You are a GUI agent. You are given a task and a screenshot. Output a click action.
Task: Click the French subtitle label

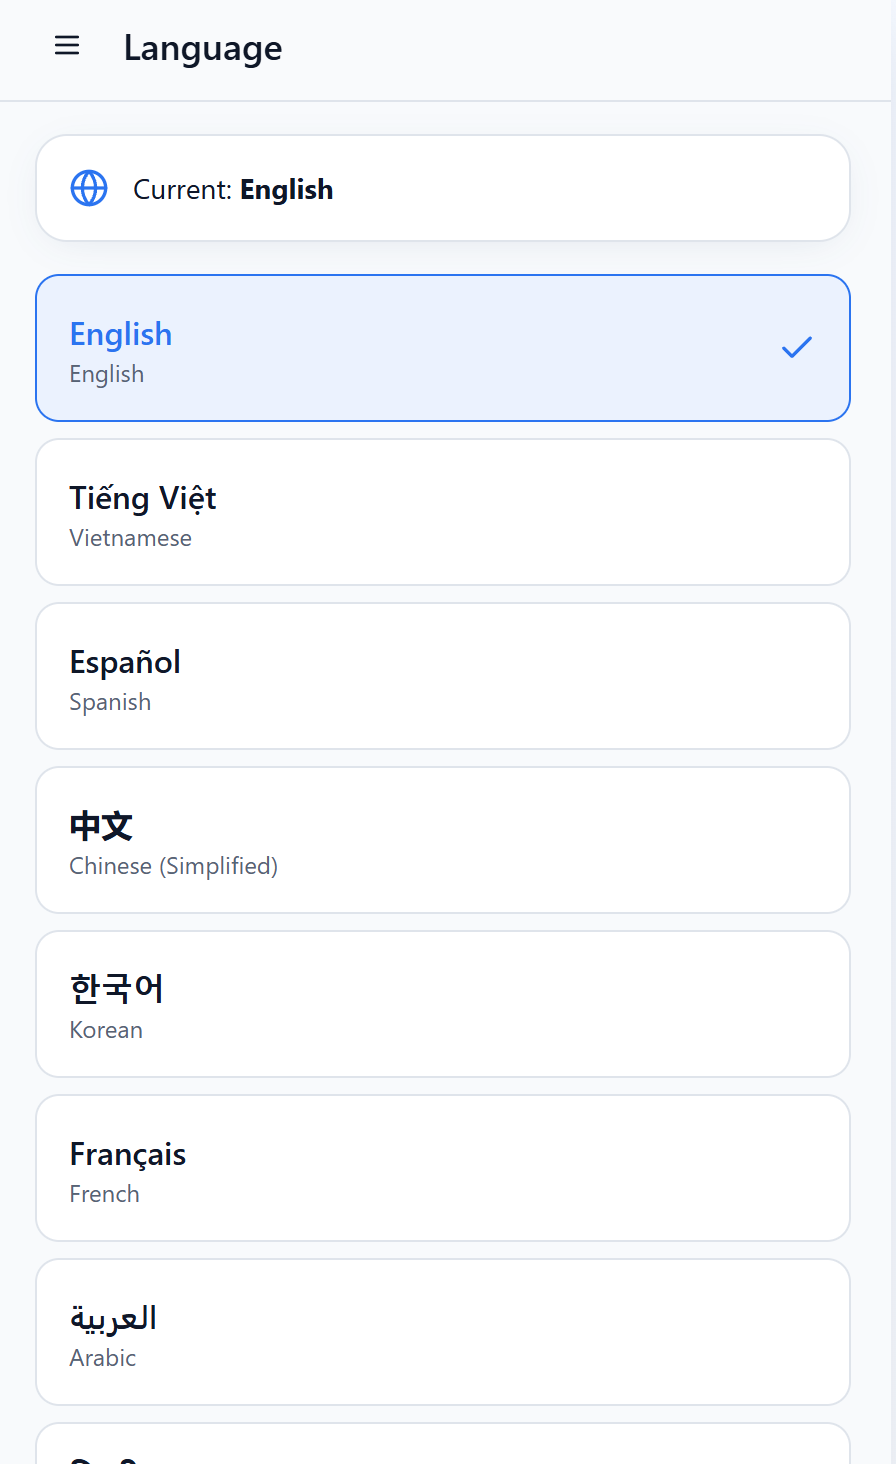105,1194
